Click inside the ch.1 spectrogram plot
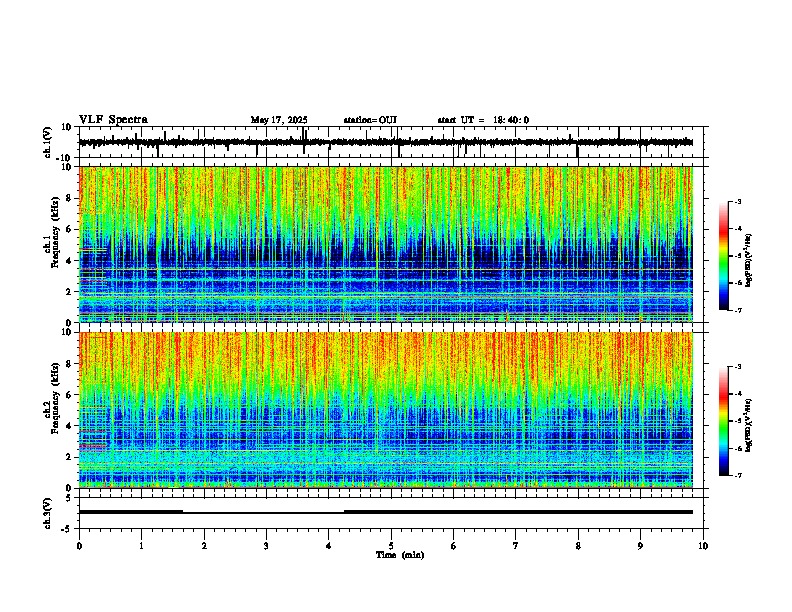The width and height of the screenshot is (792, 612). pos(386,244)
